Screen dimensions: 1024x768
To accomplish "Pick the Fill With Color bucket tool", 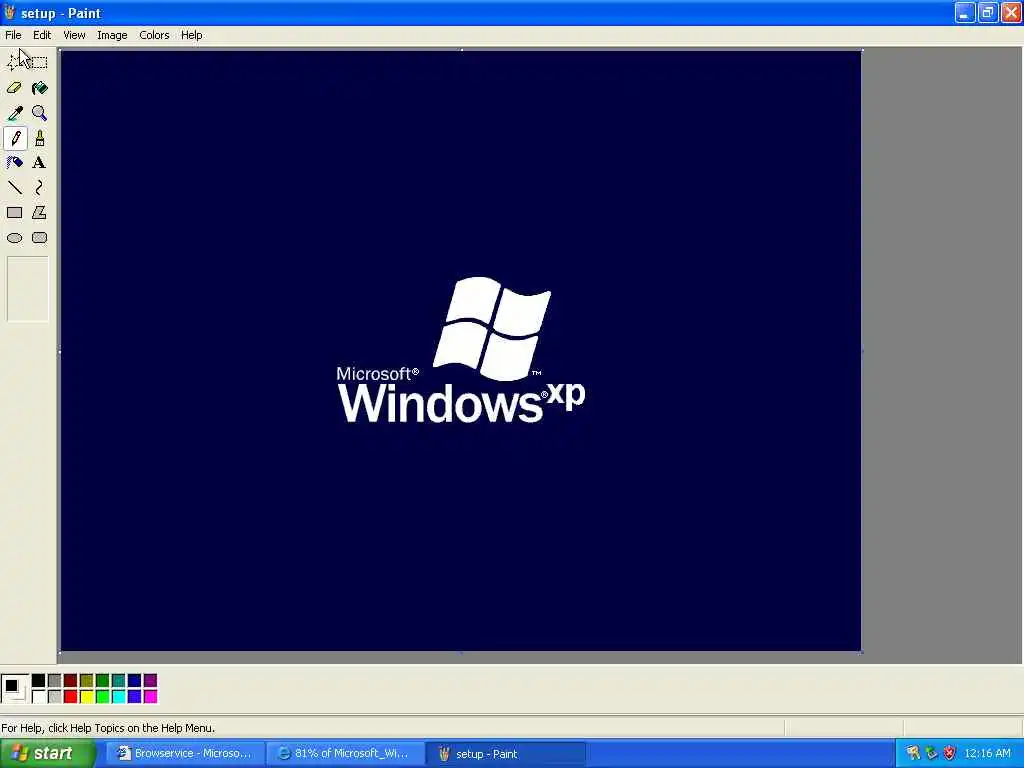I will click(39, 88).
